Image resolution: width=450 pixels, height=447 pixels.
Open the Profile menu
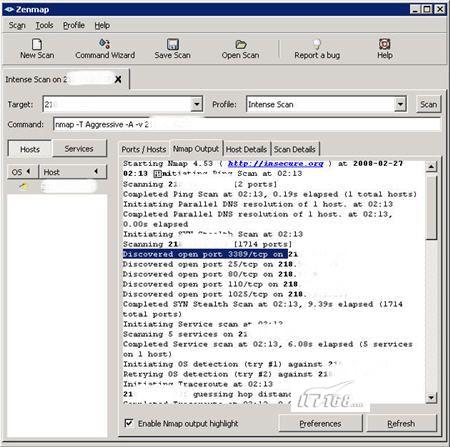pyautogui.click(x=74, y=25)
